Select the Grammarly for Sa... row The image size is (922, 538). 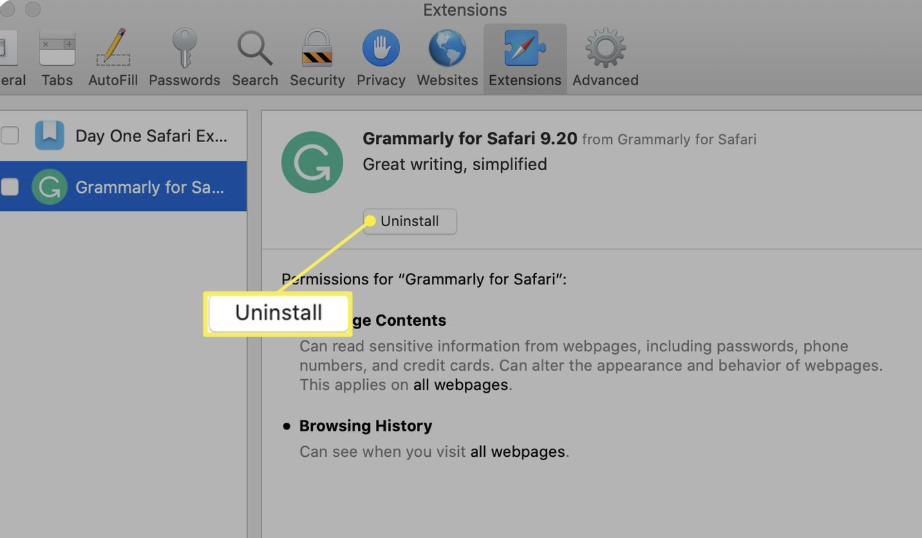pyautogui.click(x=123, y=186)
